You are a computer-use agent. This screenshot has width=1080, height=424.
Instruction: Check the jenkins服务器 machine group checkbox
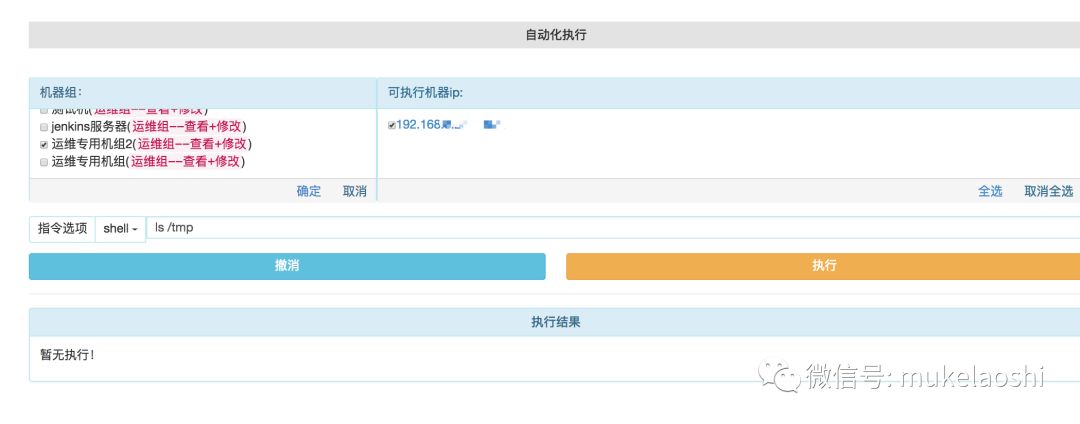(x=43, y=127)
